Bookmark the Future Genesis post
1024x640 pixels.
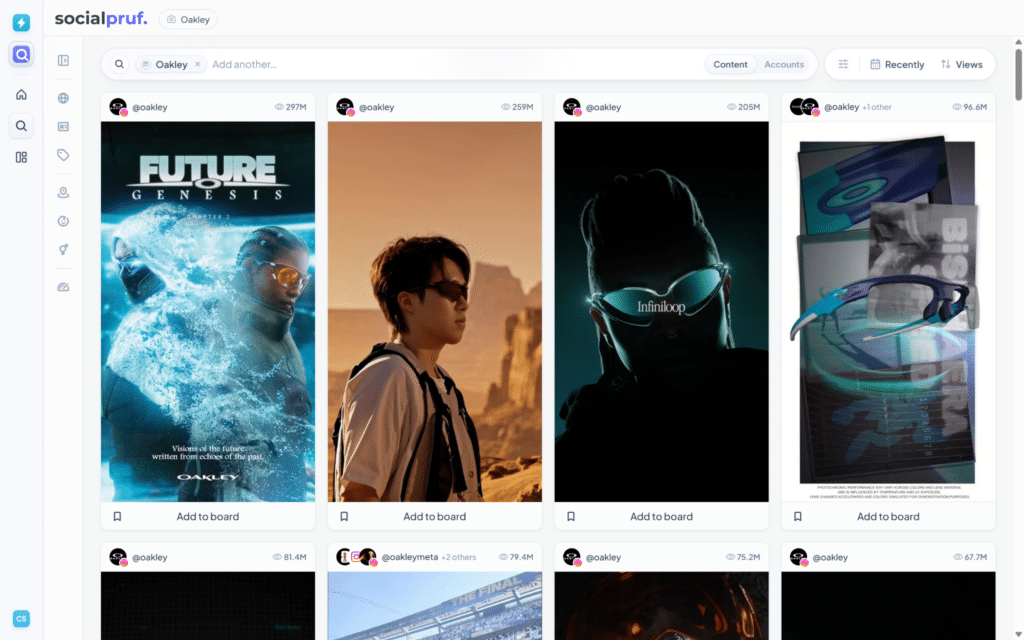coord(118,517)
